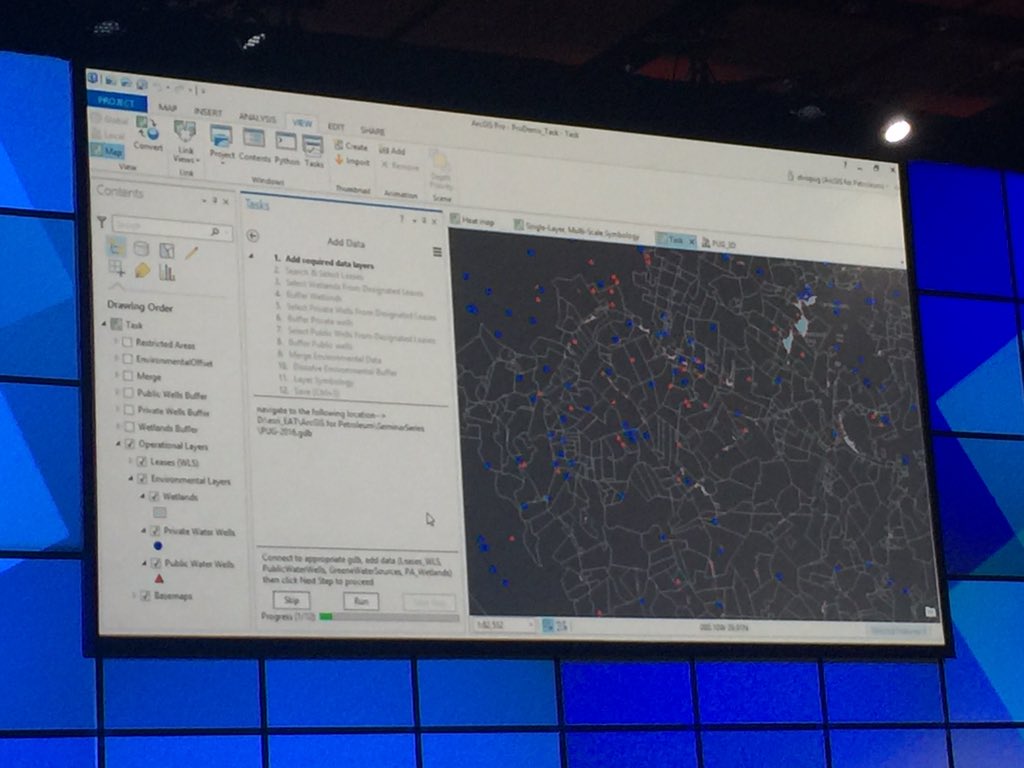
Task: Click search magnifier in Contents pane
Action: (215, 231)
